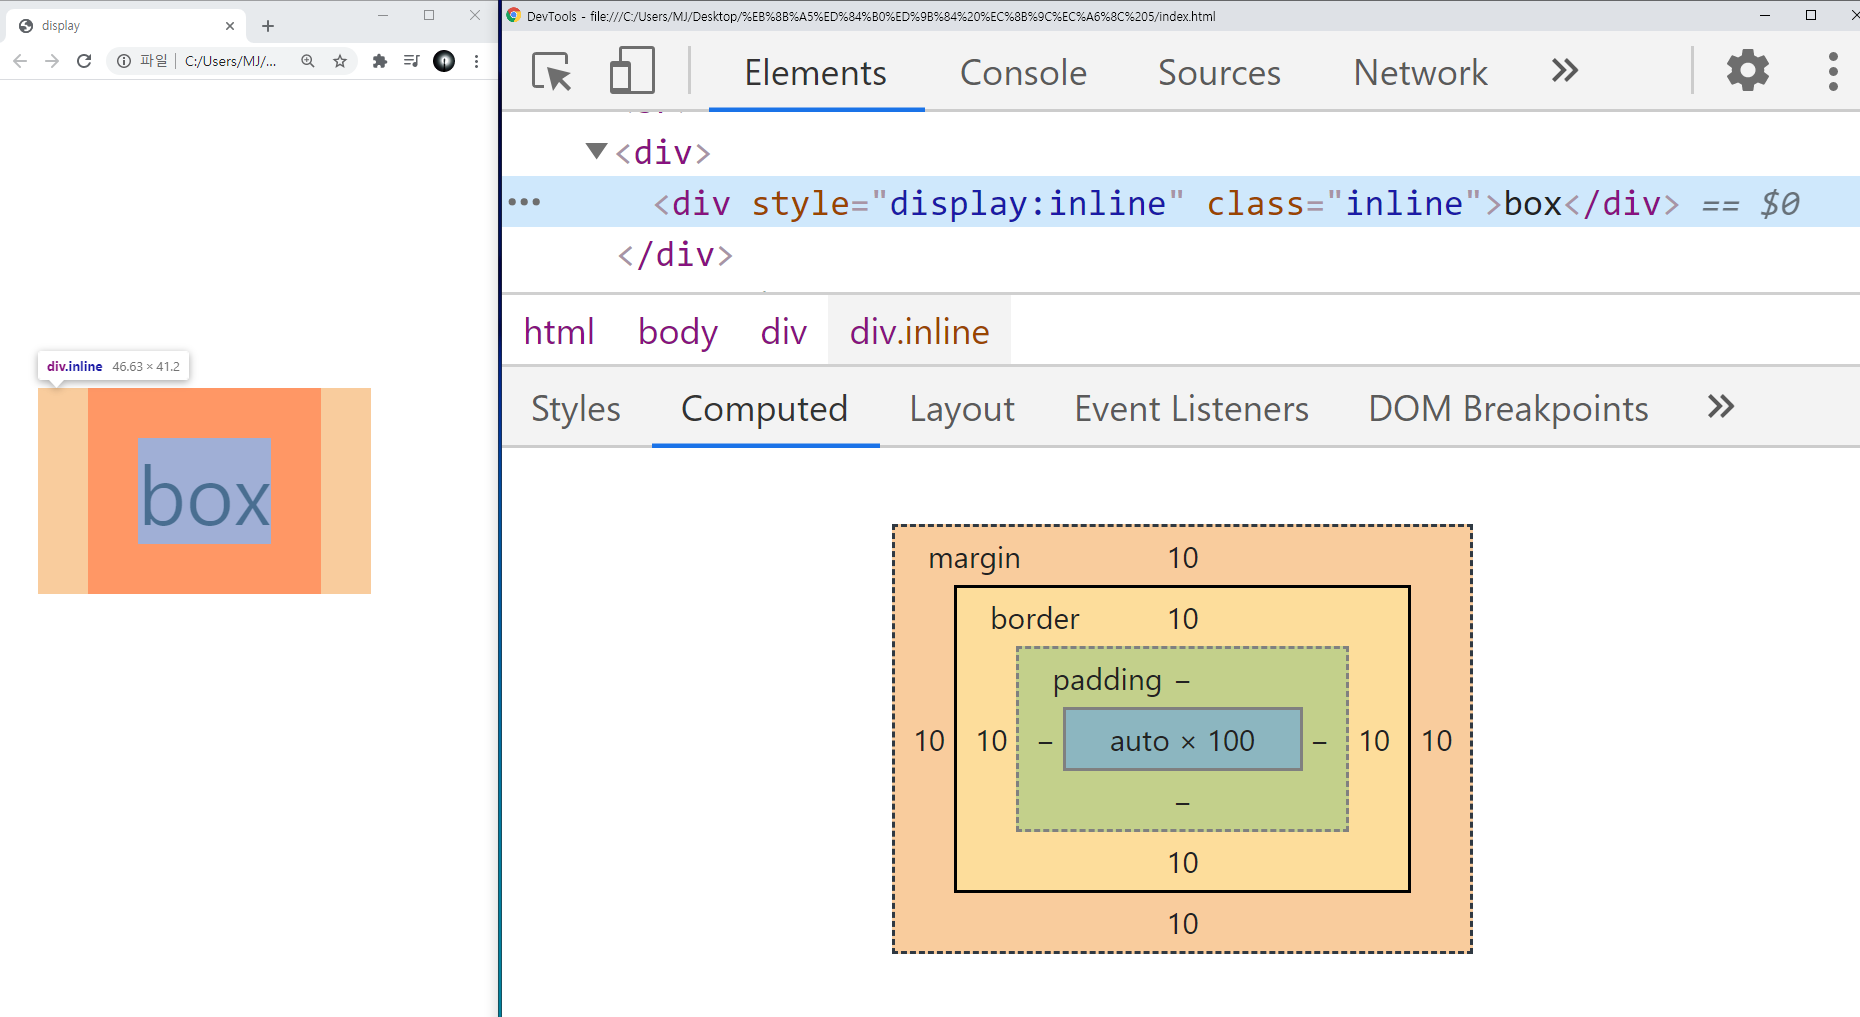
Task: Click the zoom magnifier icon in address bar
Action: [x=308, y=61]
